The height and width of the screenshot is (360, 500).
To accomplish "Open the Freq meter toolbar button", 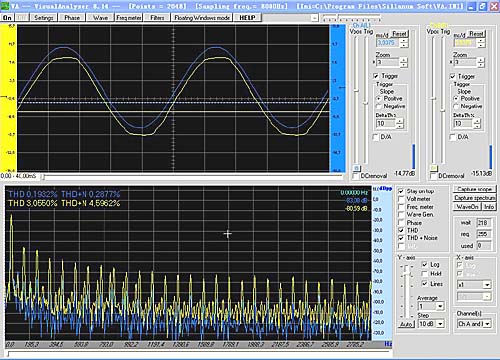I will pos(129,18).
